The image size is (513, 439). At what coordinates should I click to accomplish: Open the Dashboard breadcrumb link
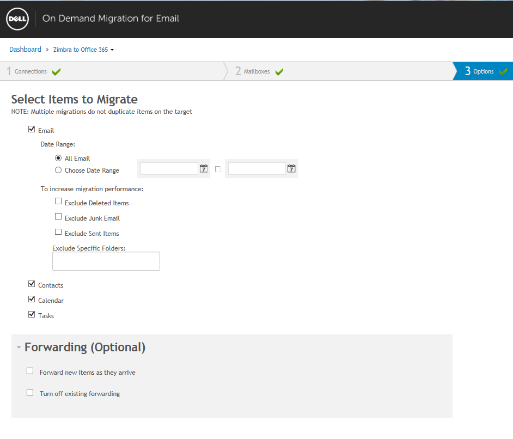coord(25,49)
